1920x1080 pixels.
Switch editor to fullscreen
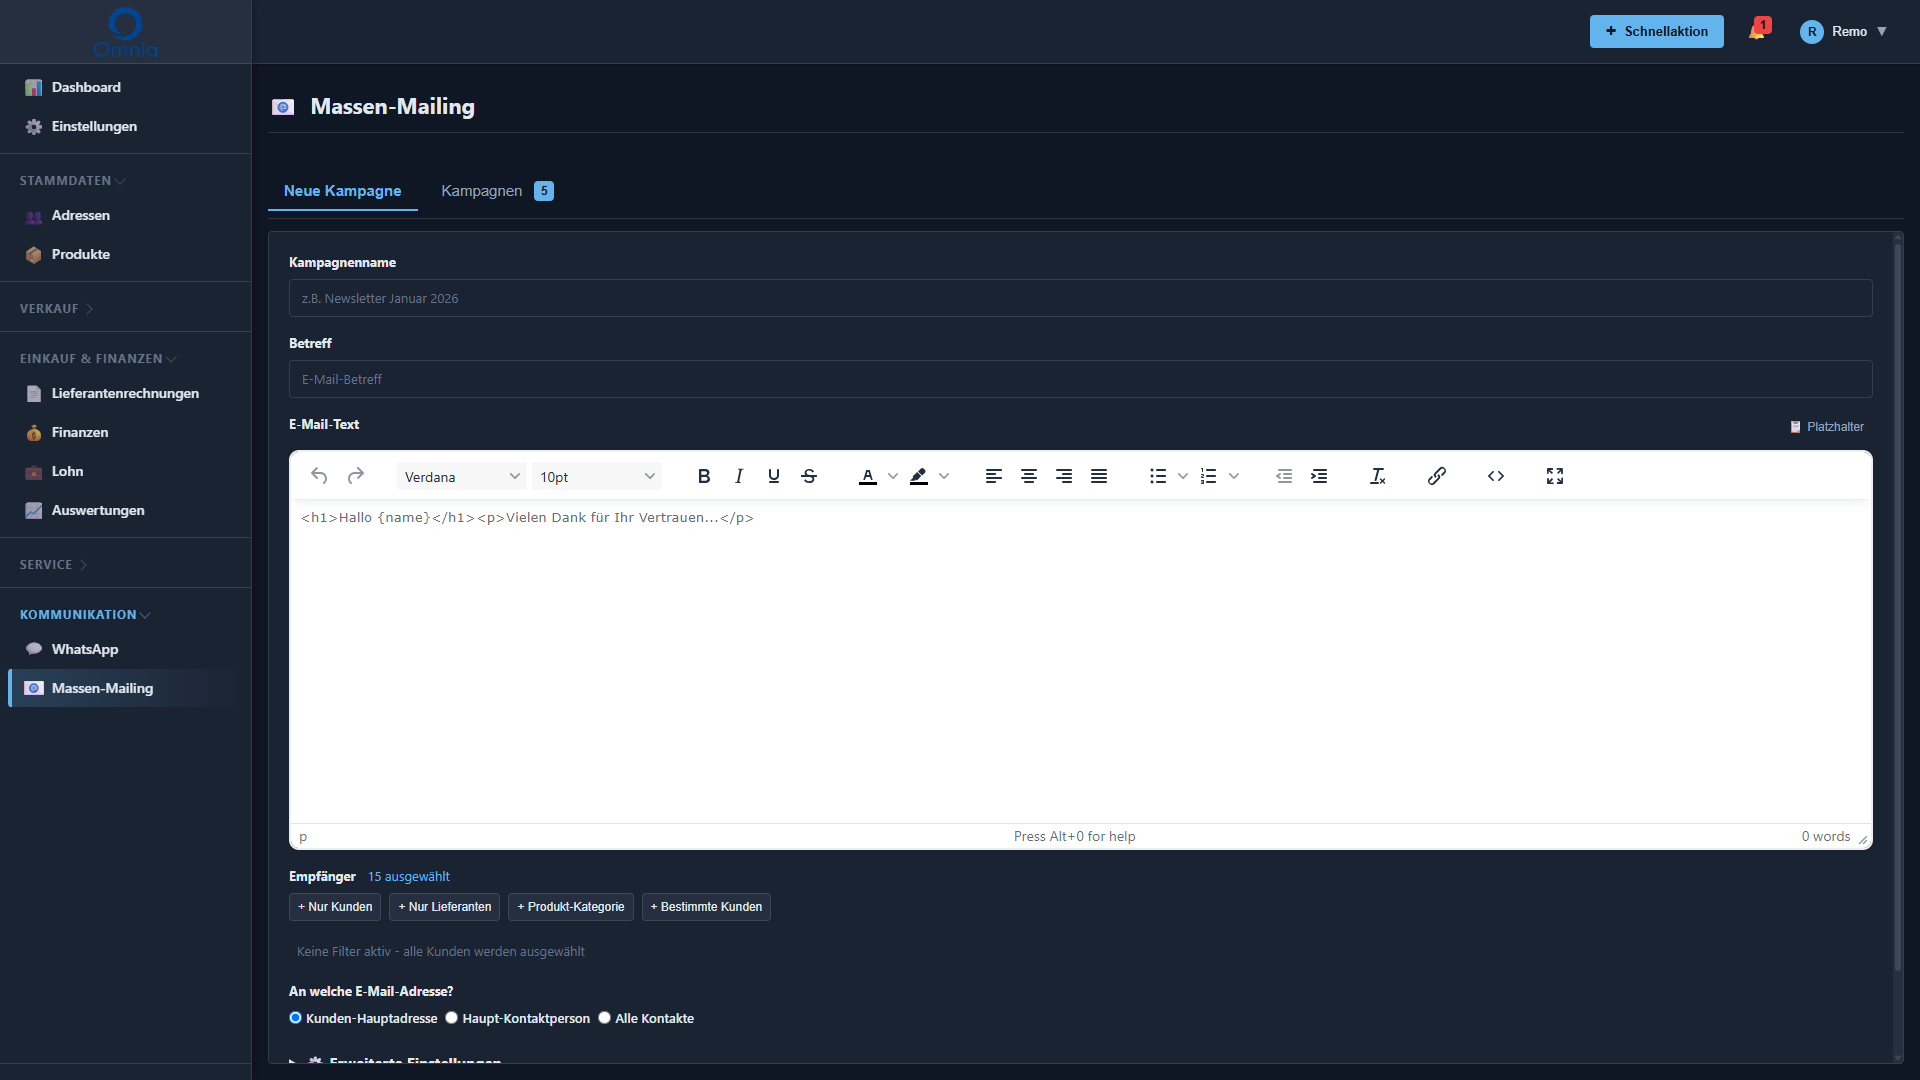1555,476
